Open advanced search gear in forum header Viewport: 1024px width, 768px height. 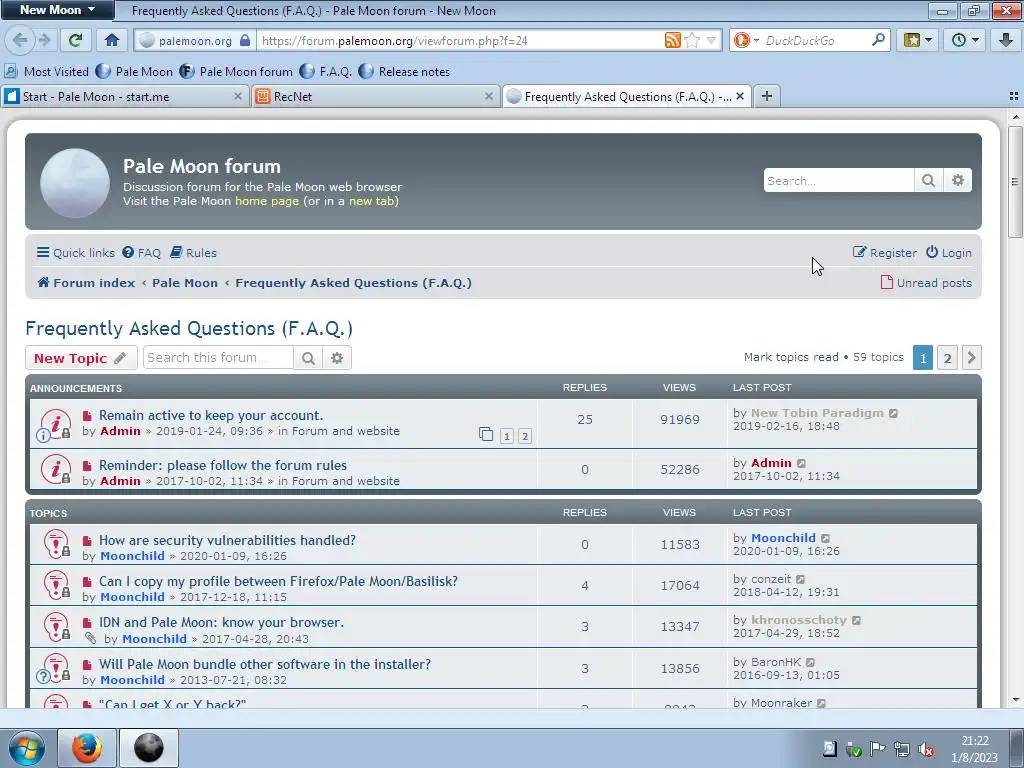pos(957,180)
